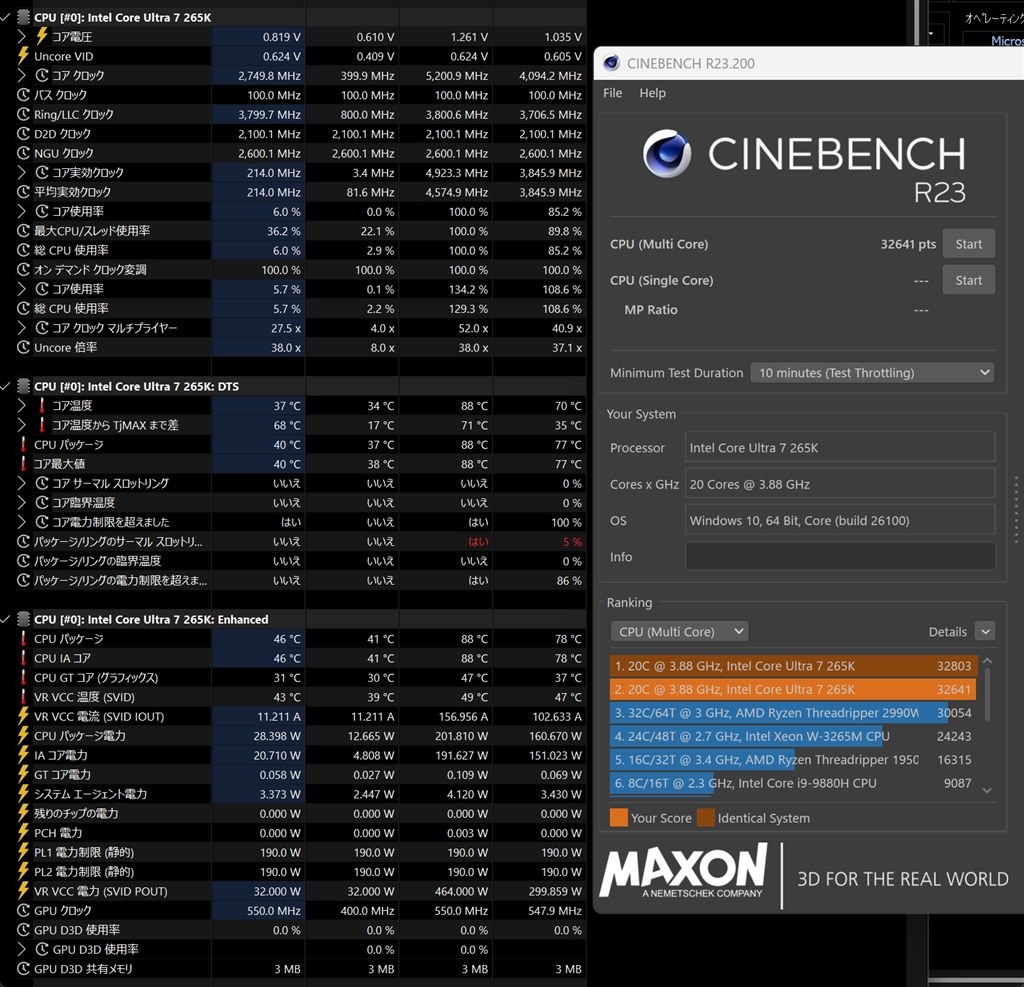Select the Core i9-9880H ranking entry
Screen dimensions: 1024x987
793,783
